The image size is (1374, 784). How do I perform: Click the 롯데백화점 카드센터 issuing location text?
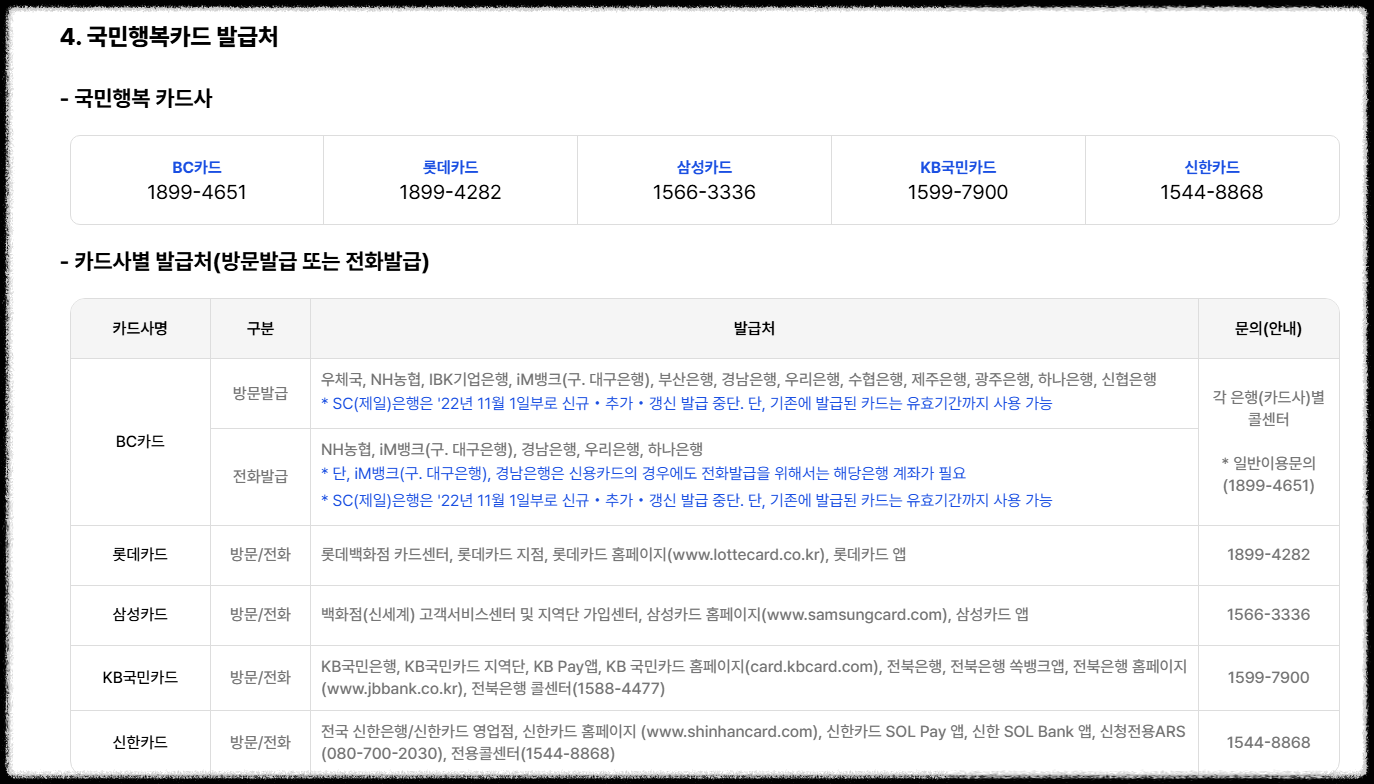[x=613, y=554]
